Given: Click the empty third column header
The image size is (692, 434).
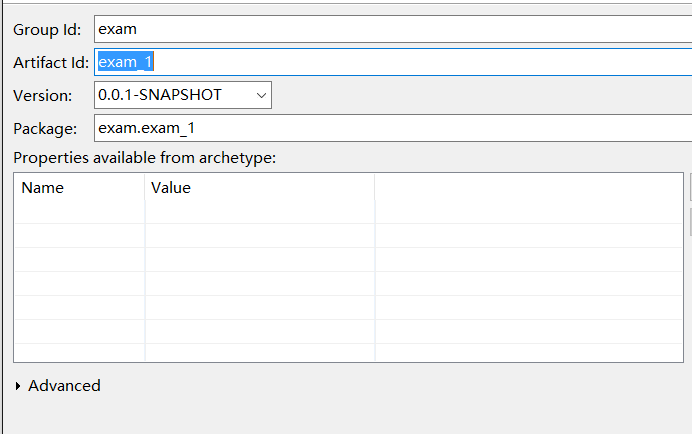Looking at the screenshot, I should point(528,187).
